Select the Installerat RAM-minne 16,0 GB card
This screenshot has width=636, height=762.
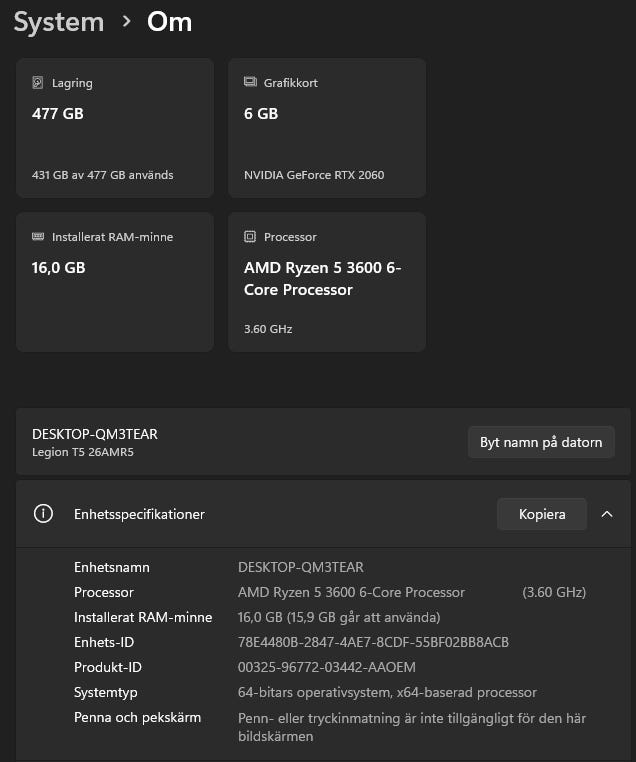click(114, 282)
